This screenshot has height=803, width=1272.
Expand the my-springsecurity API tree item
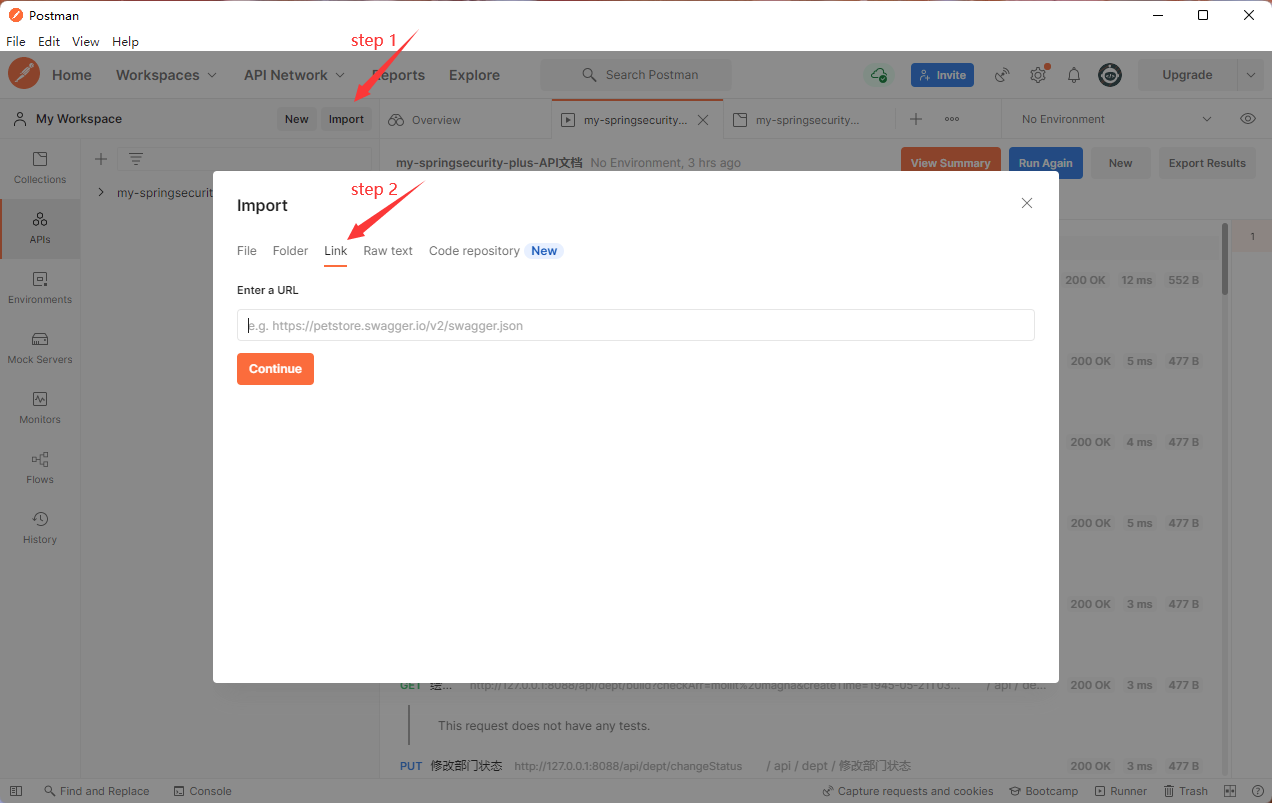coord(101,192)
